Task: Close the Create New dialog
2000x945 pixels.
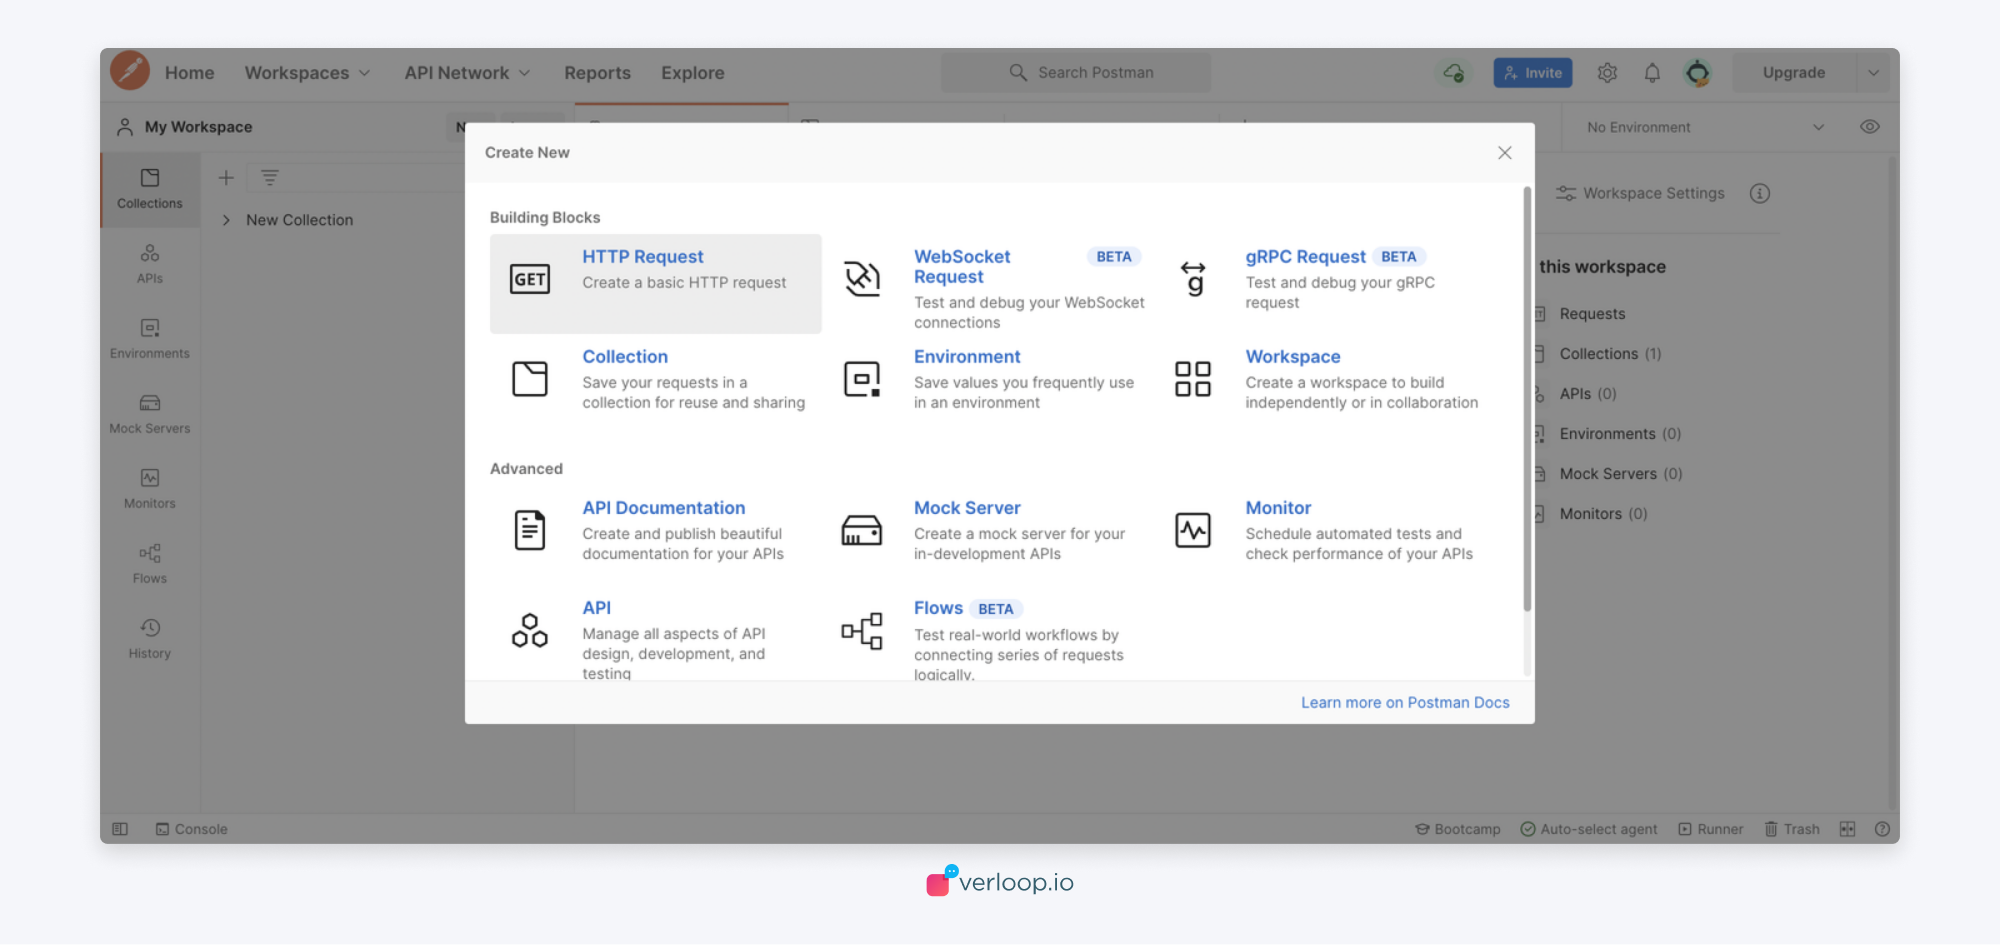Action: [x=1505, y=153]
